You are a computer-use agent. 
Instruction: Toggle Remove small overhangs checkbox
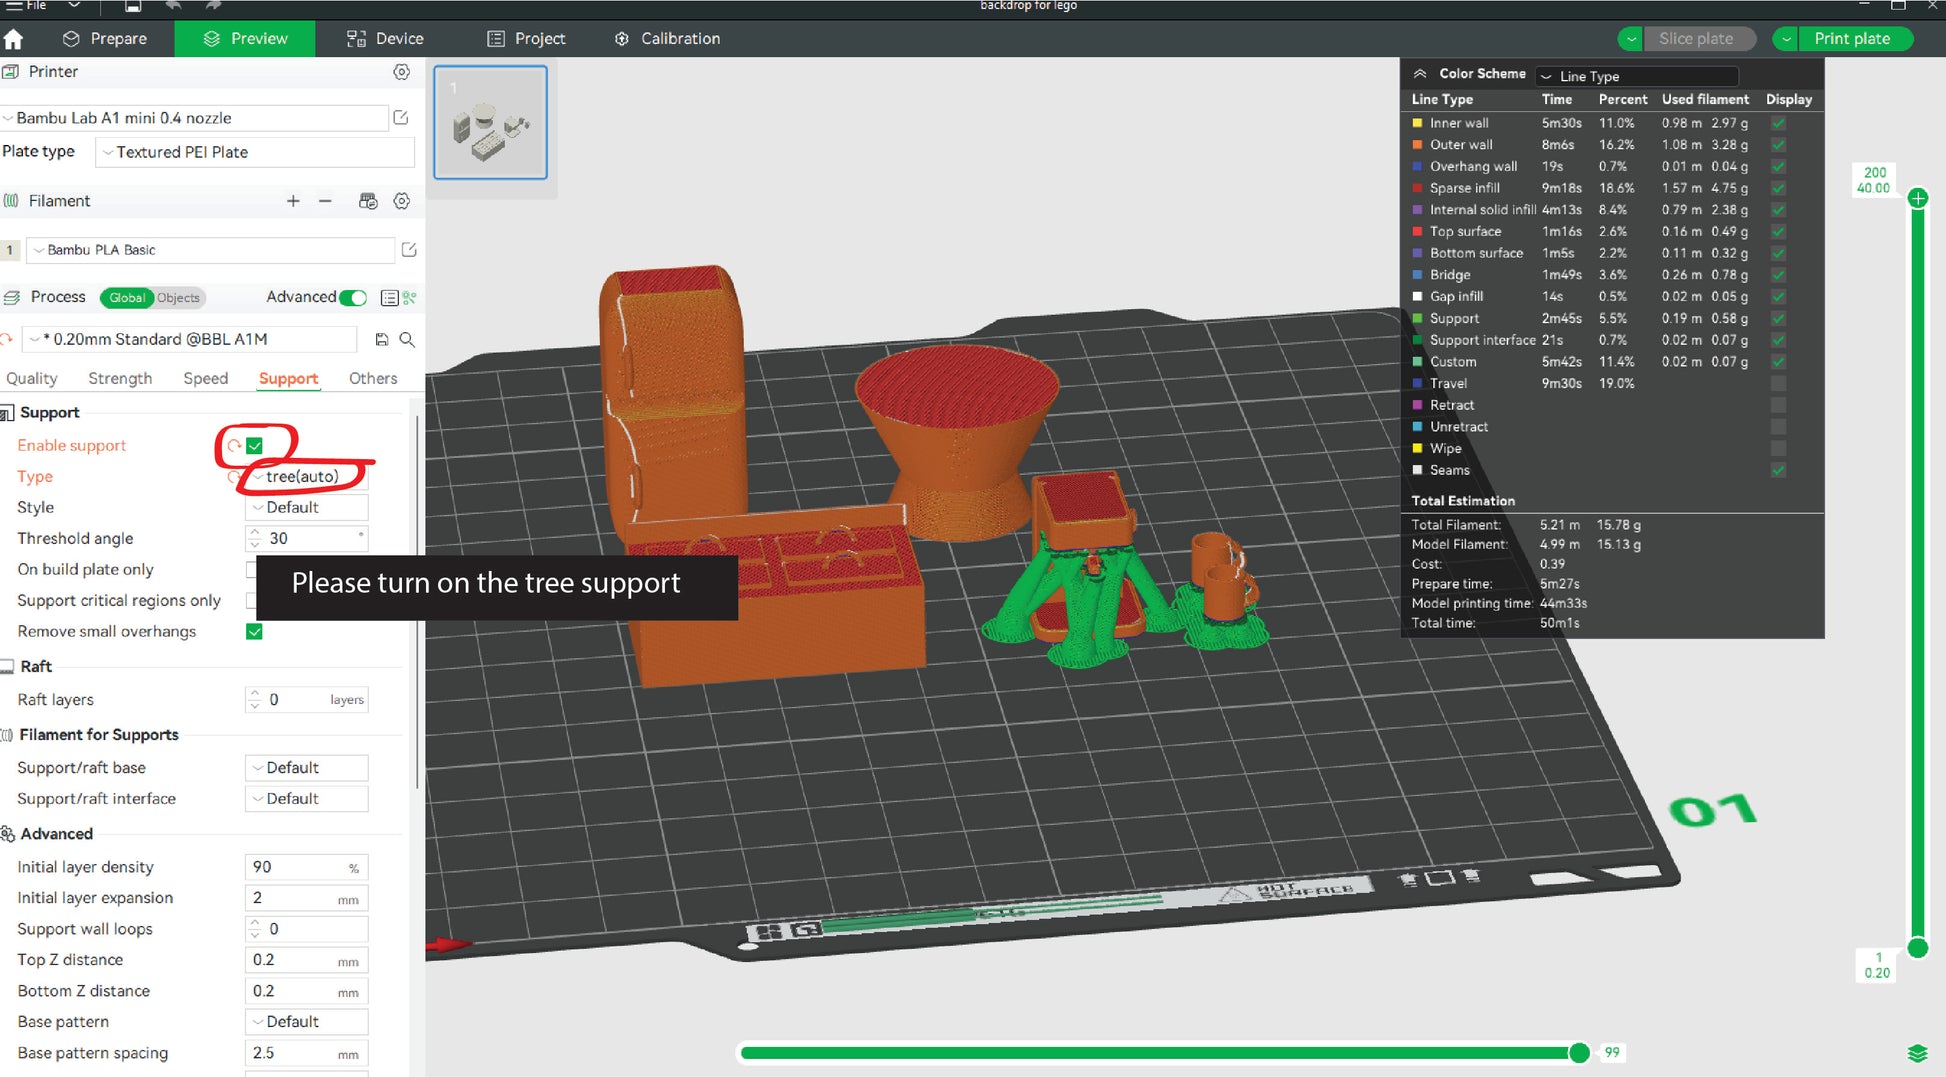click(254, 632)
